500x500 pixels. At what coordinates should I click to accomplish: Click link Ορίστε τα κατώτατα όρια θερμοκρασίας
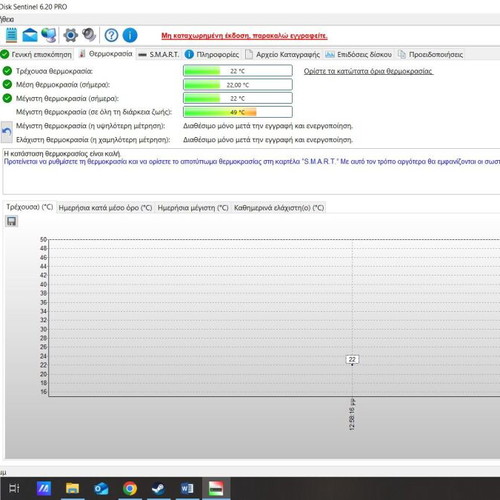(368, 71)
